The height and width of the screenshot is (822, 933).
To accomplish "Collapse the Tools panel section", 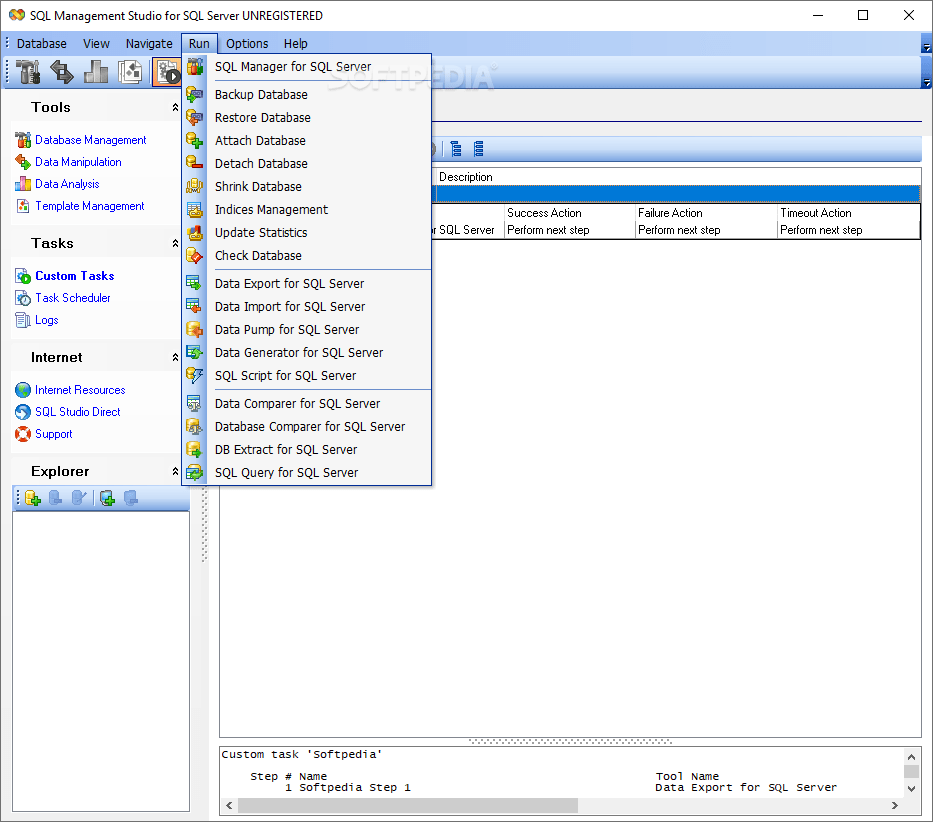I will click(175, 107).
